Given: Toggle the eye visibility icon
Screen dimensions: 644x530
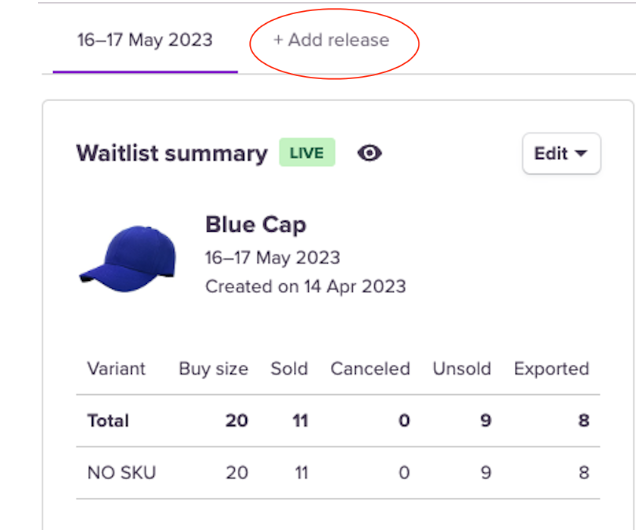Looking at the screenshot, I should coord(370,154).
